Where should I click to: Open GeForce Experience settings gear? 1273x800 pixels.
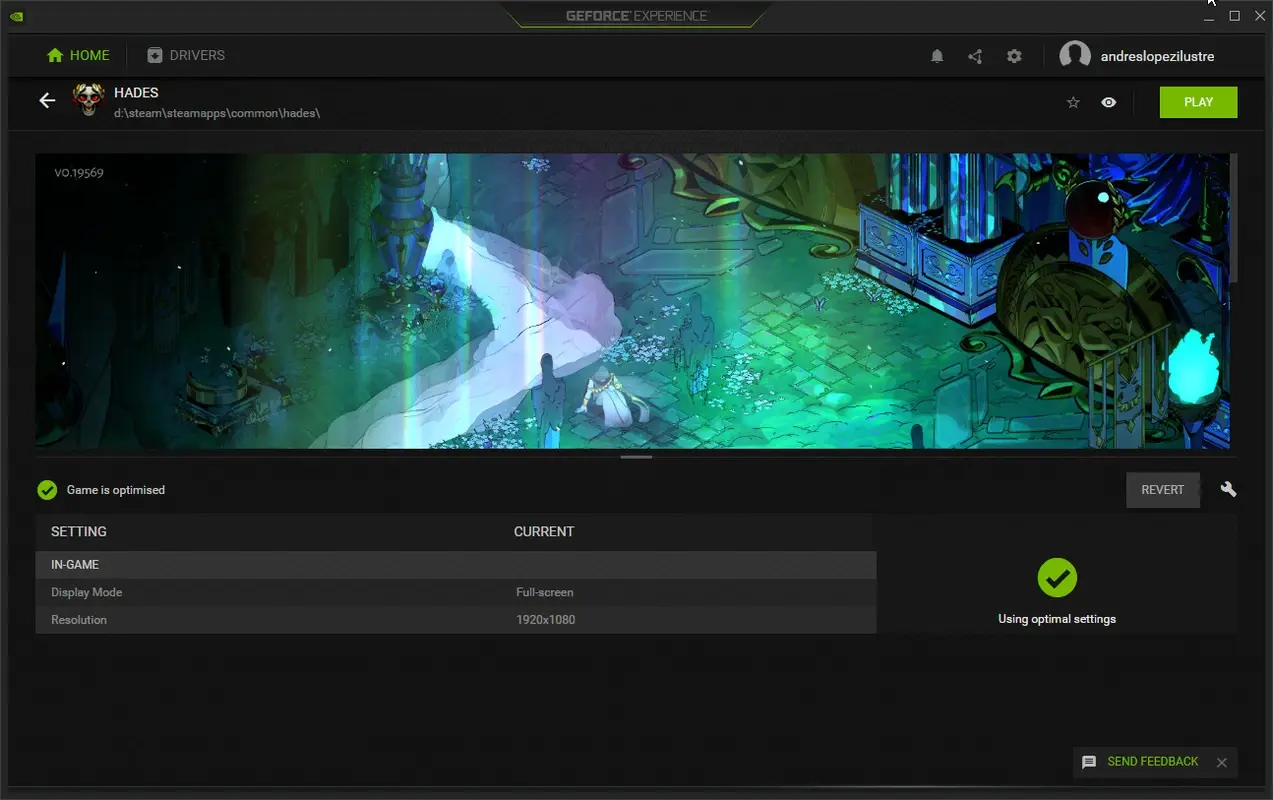point(1014,56)
